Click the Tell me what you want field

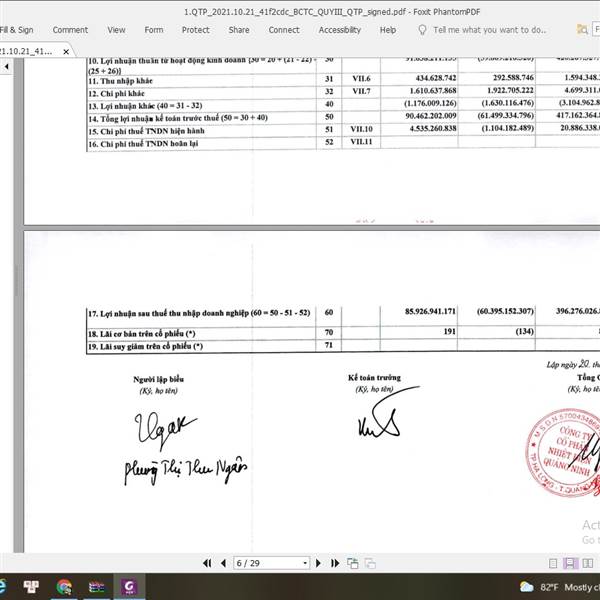point(489,30)
